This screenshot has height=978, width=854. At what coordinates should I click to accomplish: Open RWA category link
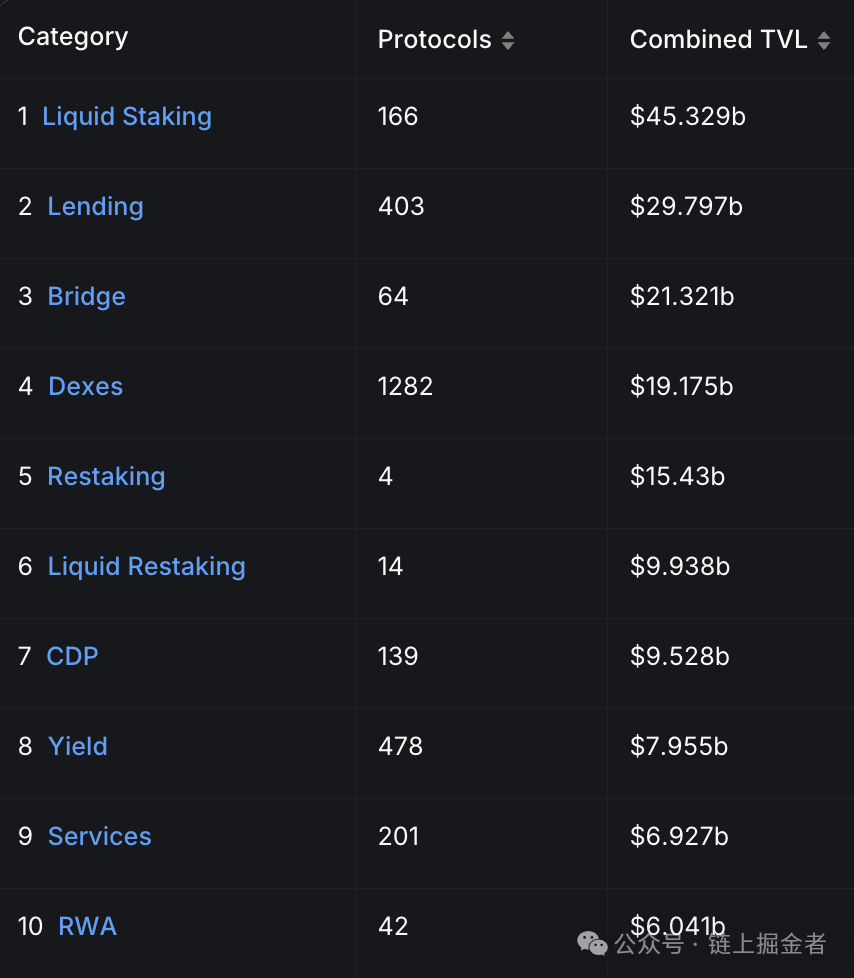87,926
